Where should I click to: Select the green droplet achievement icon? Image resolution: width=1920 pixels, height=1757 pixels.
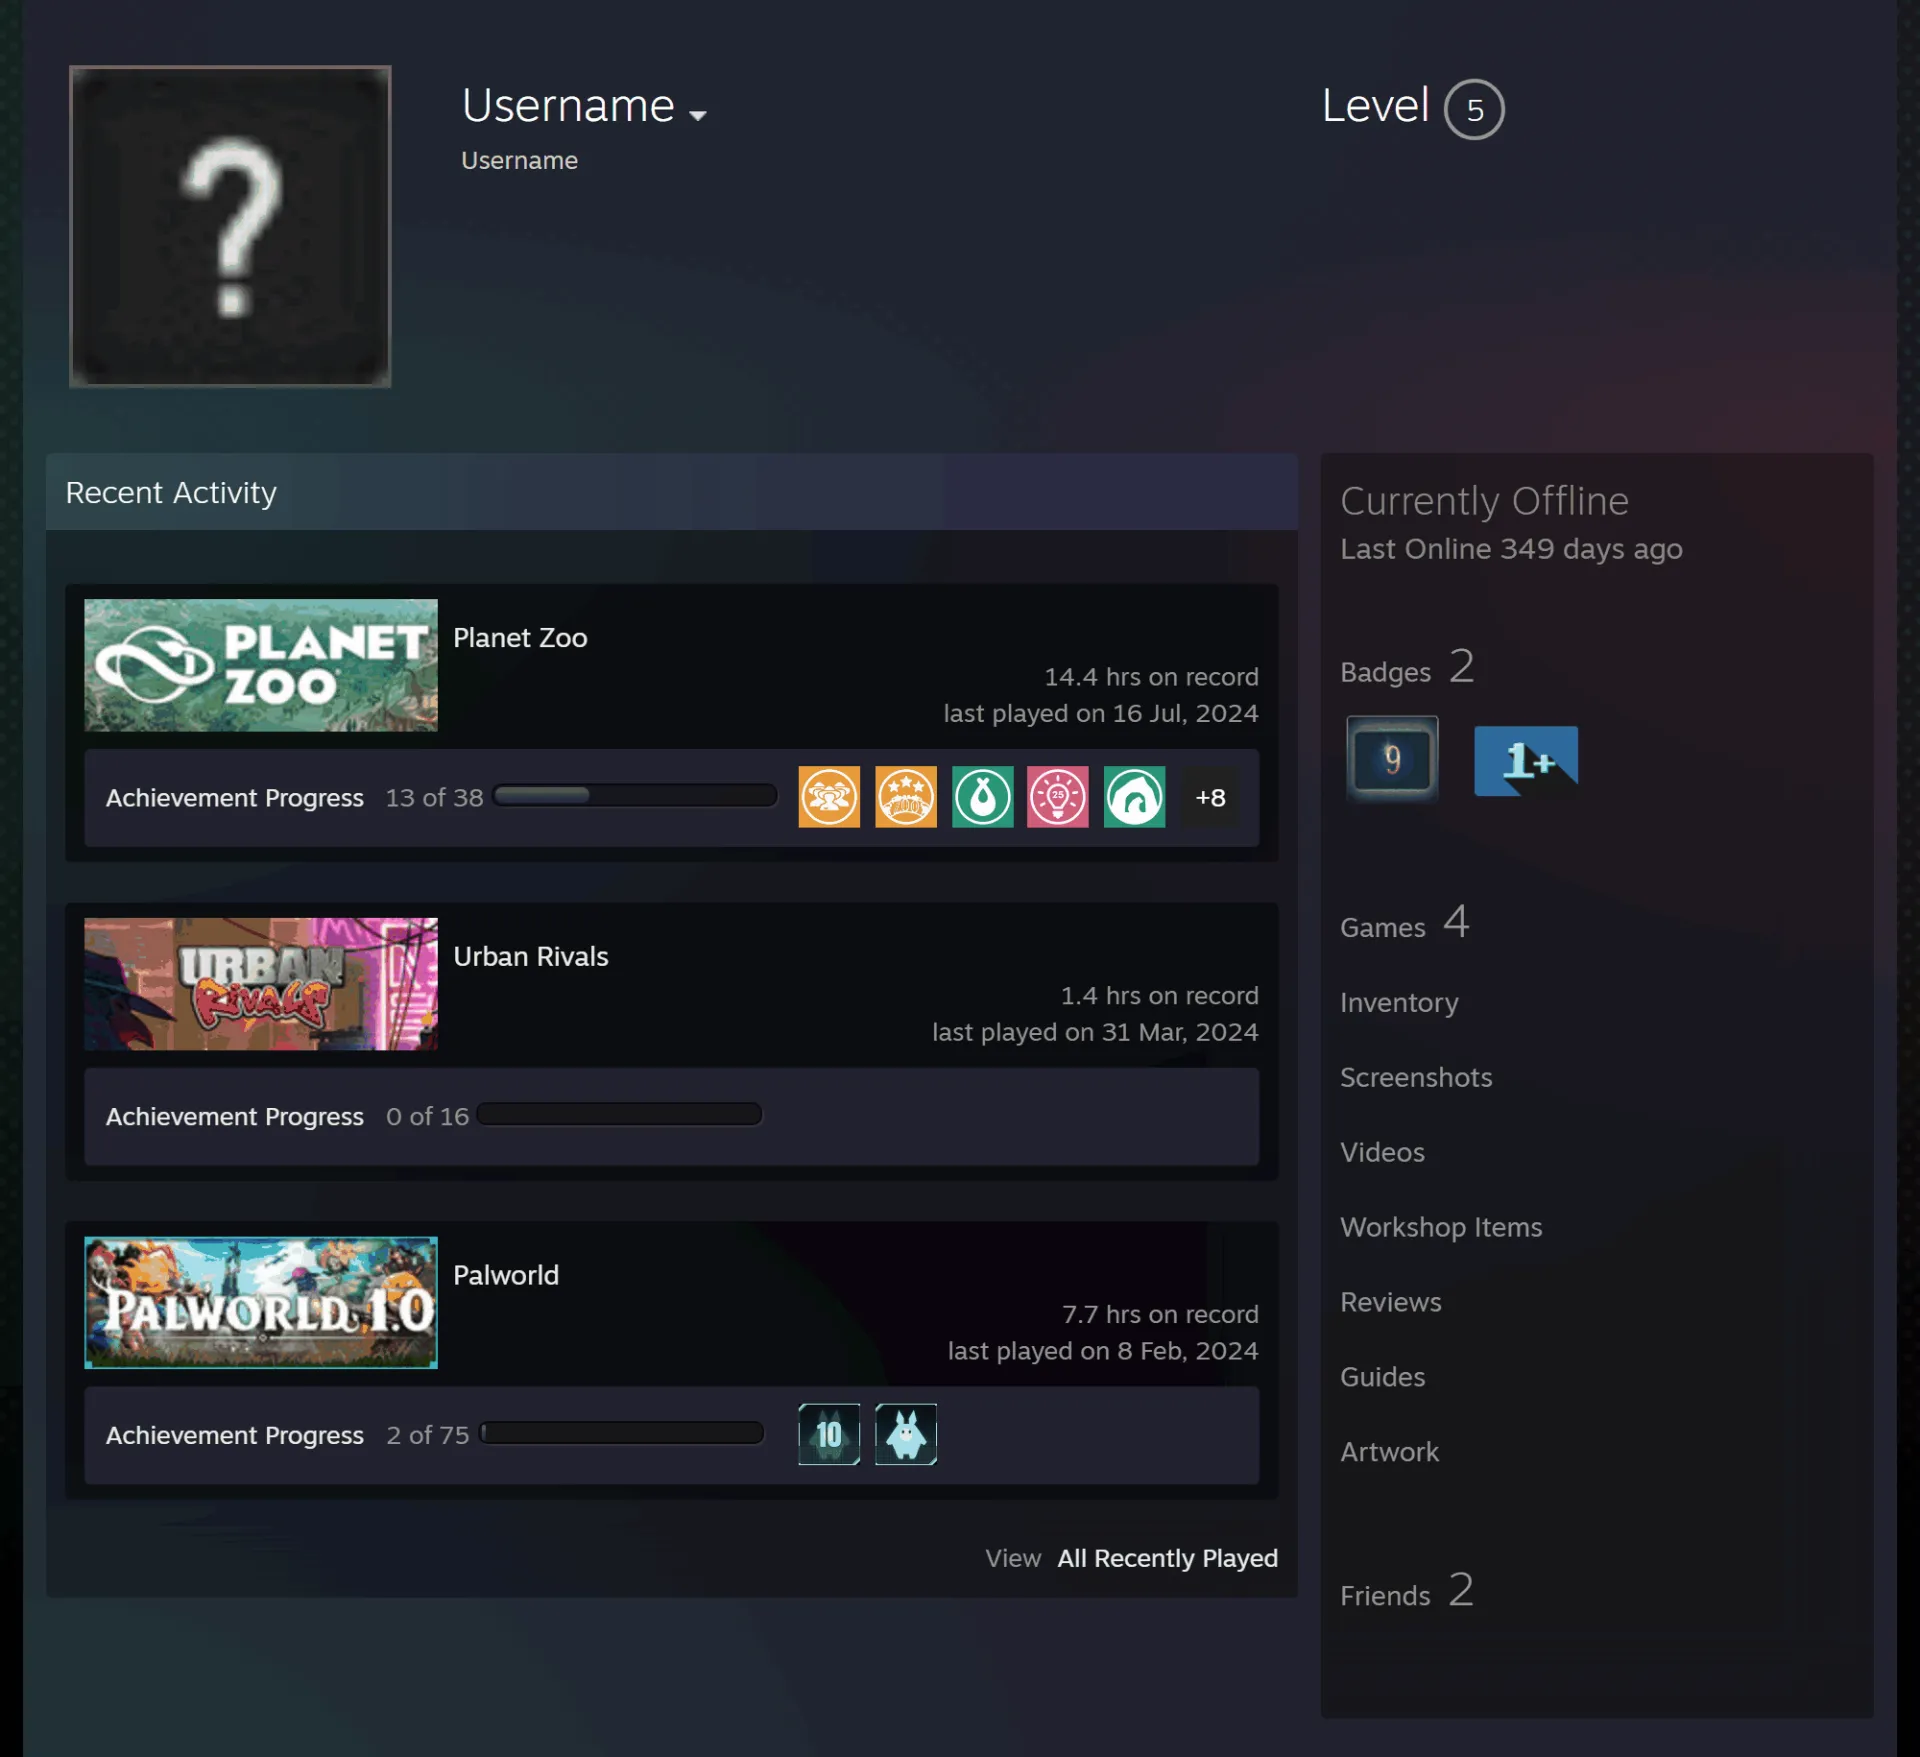[982, 797]
